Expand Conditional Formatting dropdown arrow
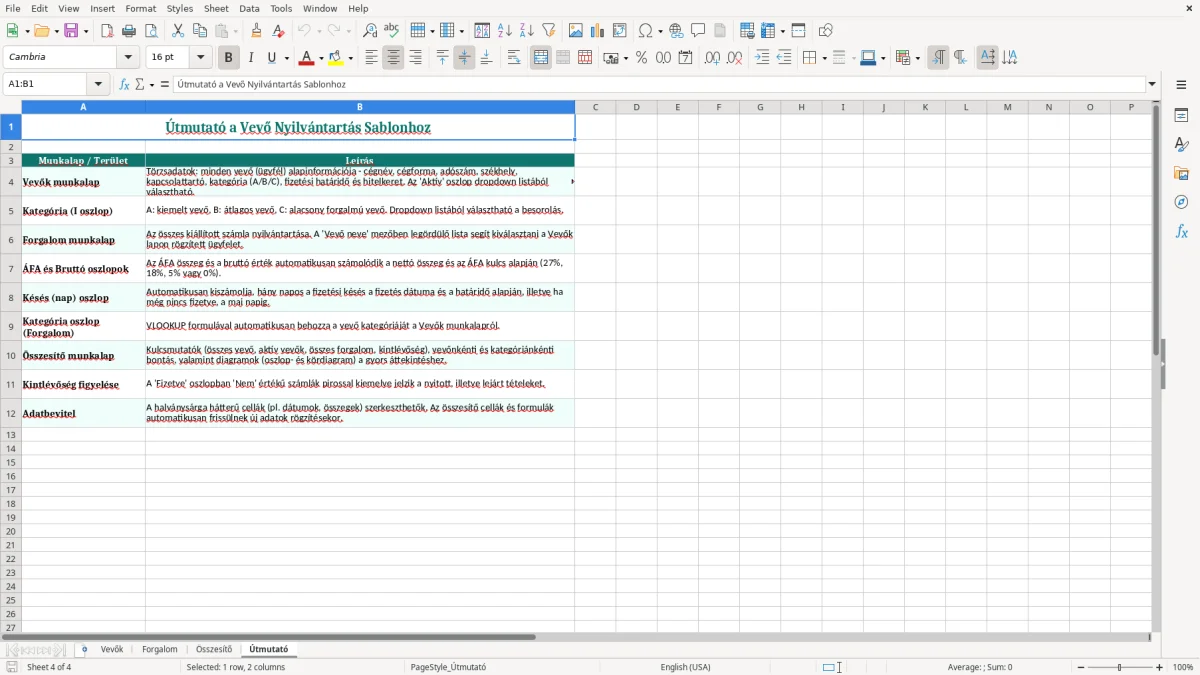Viewport: 1200px width, 675px height. (917, 58)
